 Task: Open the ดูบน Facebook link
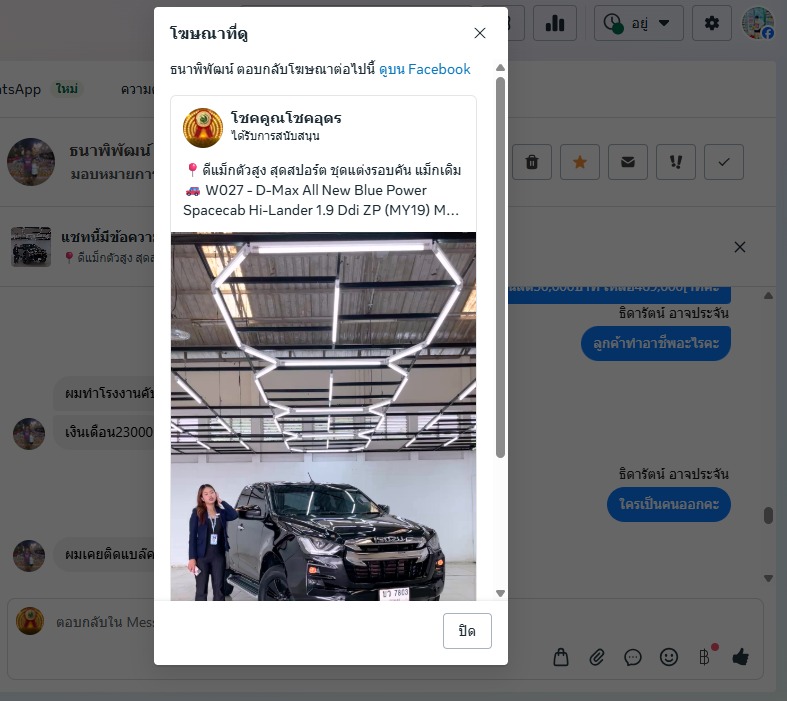pos(425,69)
